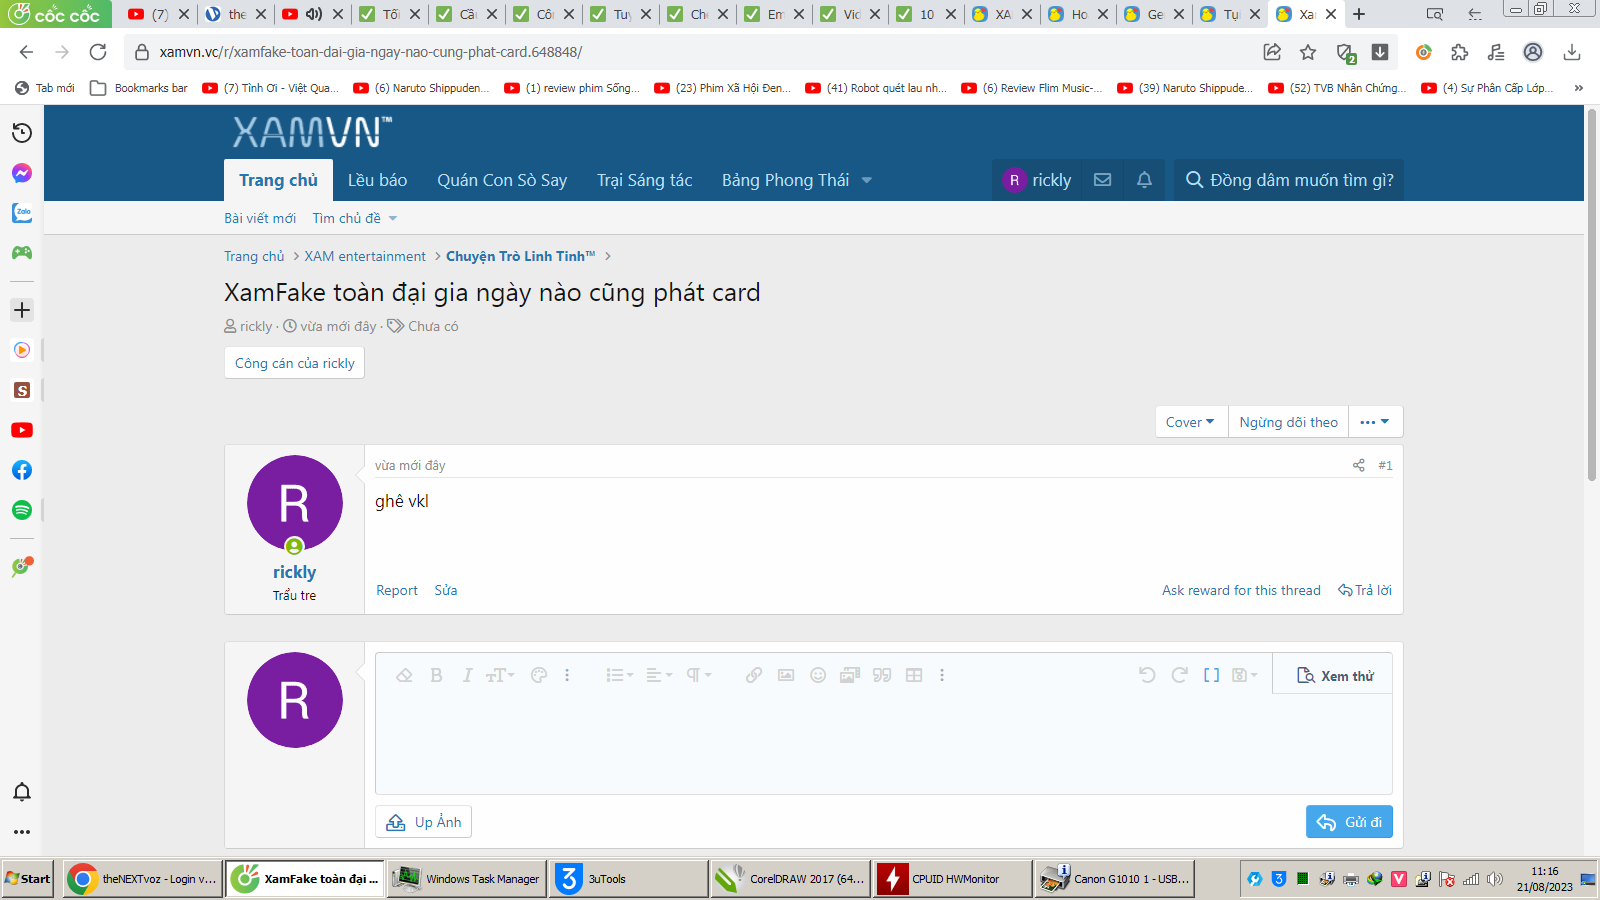Open the notifications bell in forum header
The image size is (1600, 900).
click(1144, 180)
